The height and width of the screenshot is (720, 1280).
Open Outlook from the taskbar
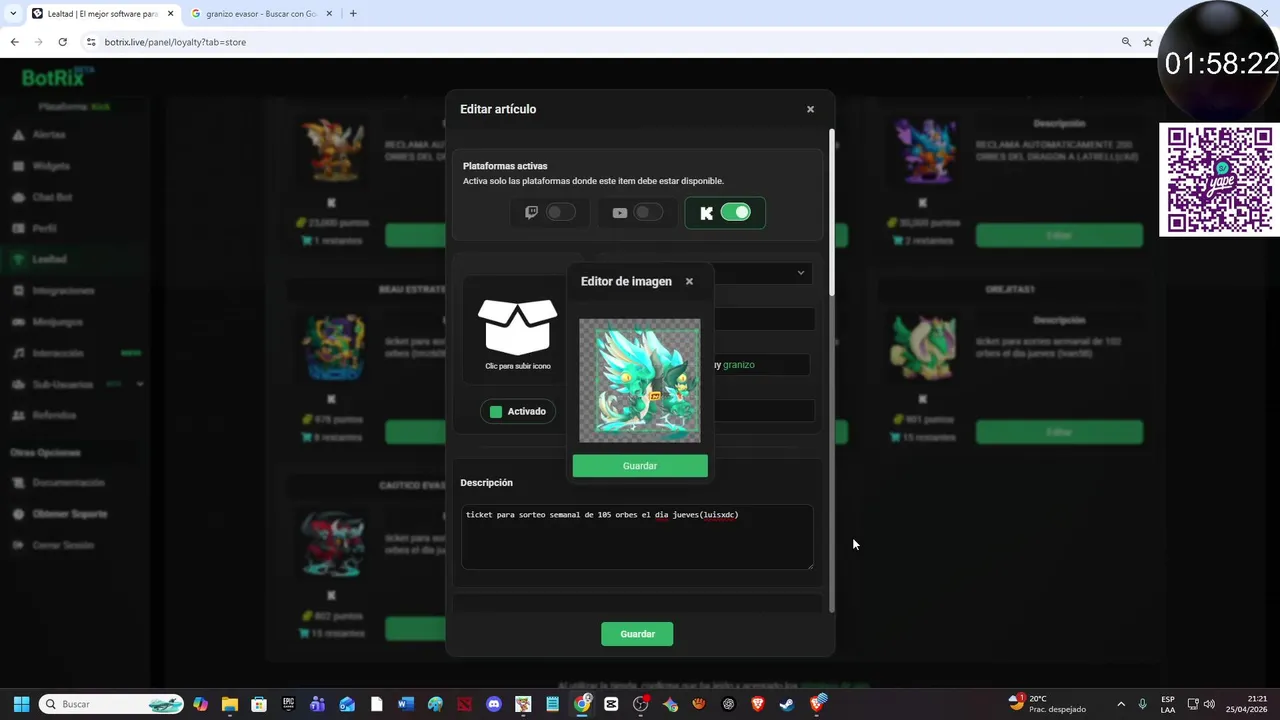347,704
